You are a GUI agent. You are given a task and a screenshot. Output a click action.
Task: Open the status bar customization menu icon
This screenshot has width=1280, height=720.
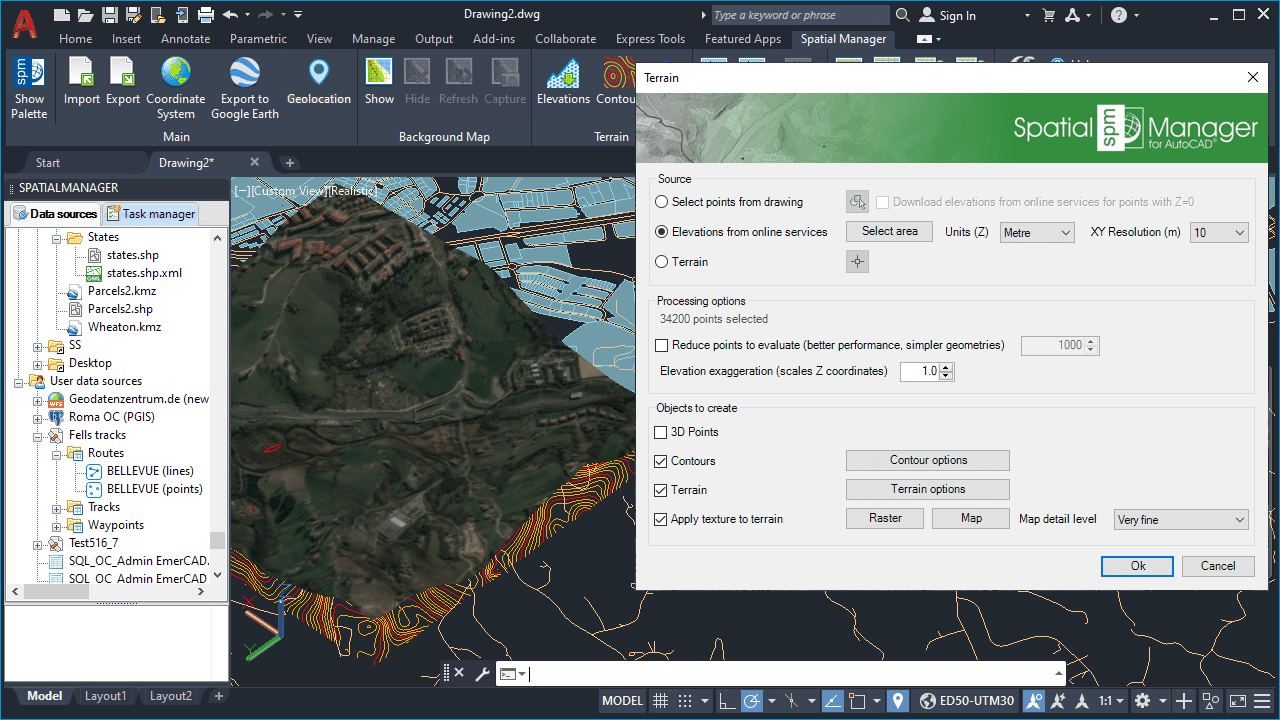[1263, 701]
